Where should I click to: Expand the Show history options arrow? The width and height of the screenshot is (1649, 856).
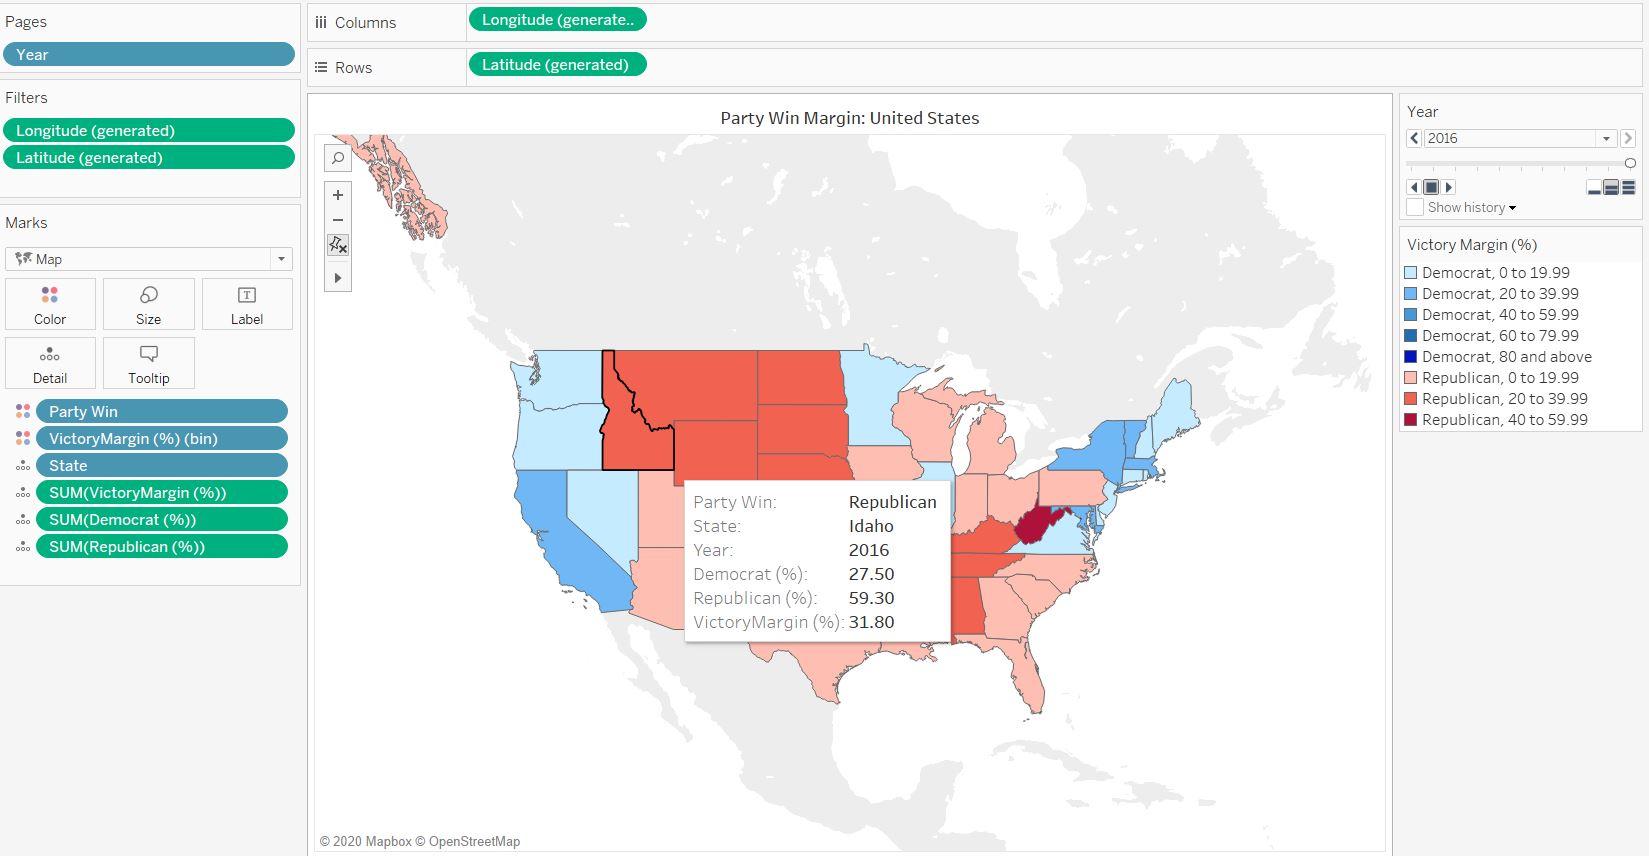1511,207
